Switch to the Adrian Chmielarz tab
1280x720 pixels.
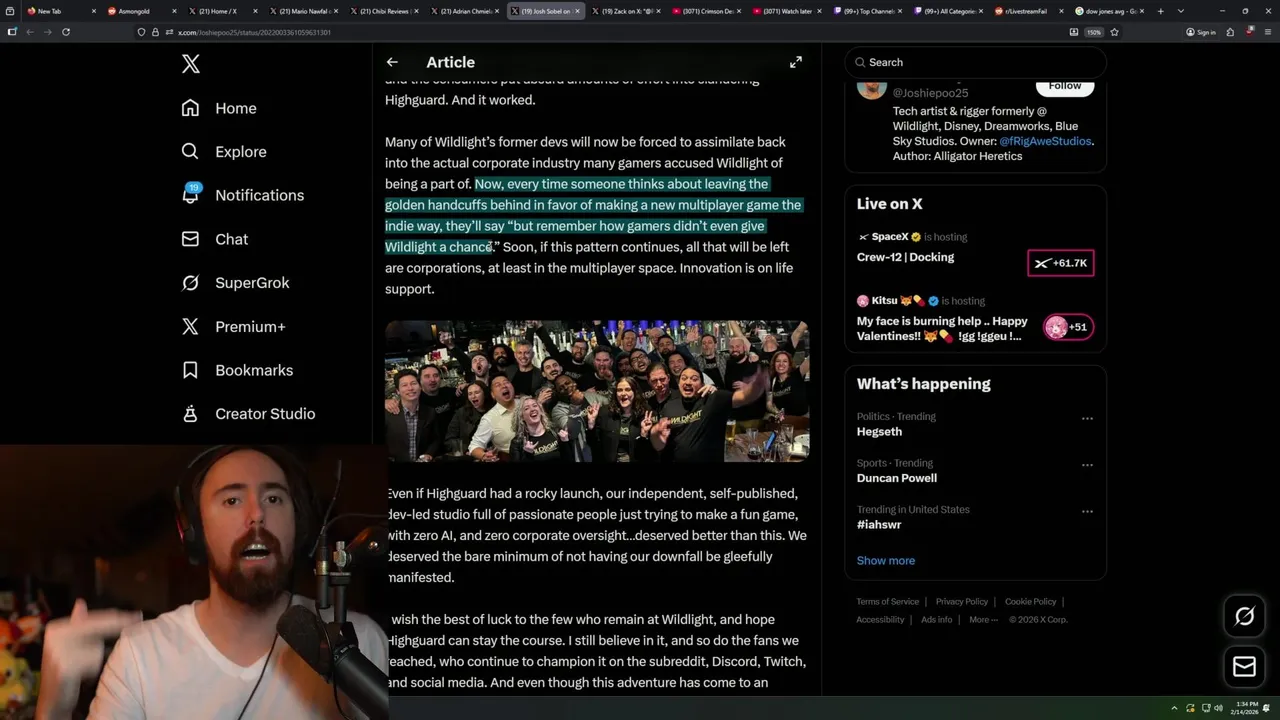click(463, 11)
